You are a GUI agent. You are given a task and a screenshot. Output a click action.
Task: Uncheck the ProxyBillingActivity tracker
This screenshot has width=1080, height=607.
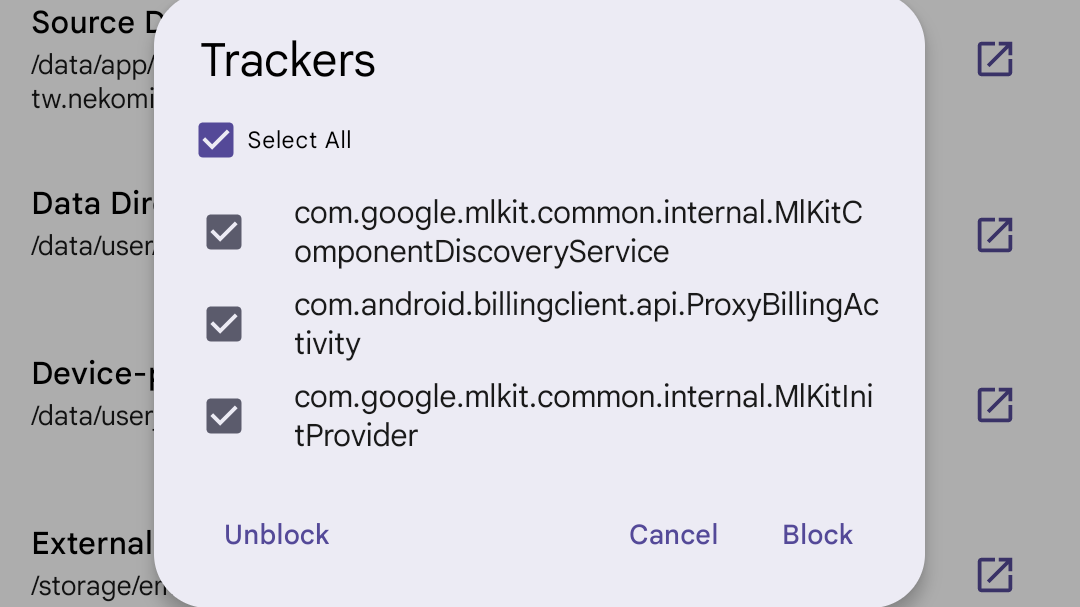(224, 324)
